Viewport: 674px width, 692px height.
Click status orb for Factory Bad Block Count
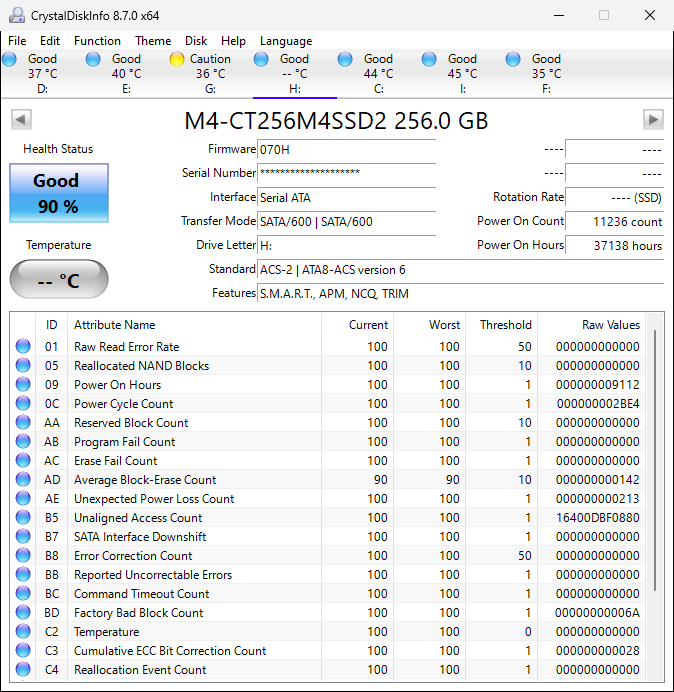[23, 612]
